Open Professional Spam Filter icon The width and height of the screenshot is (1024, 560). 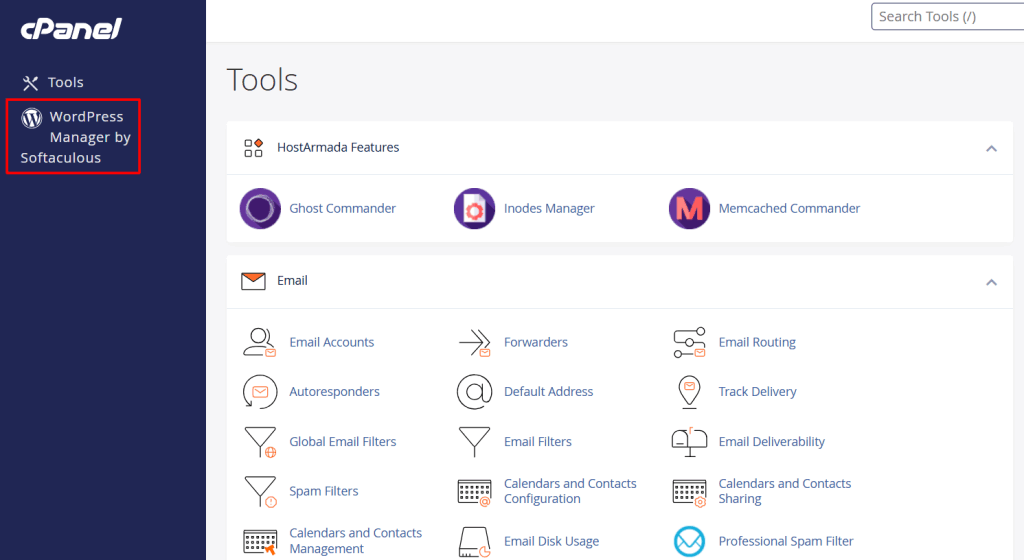[x=689, y=542]
